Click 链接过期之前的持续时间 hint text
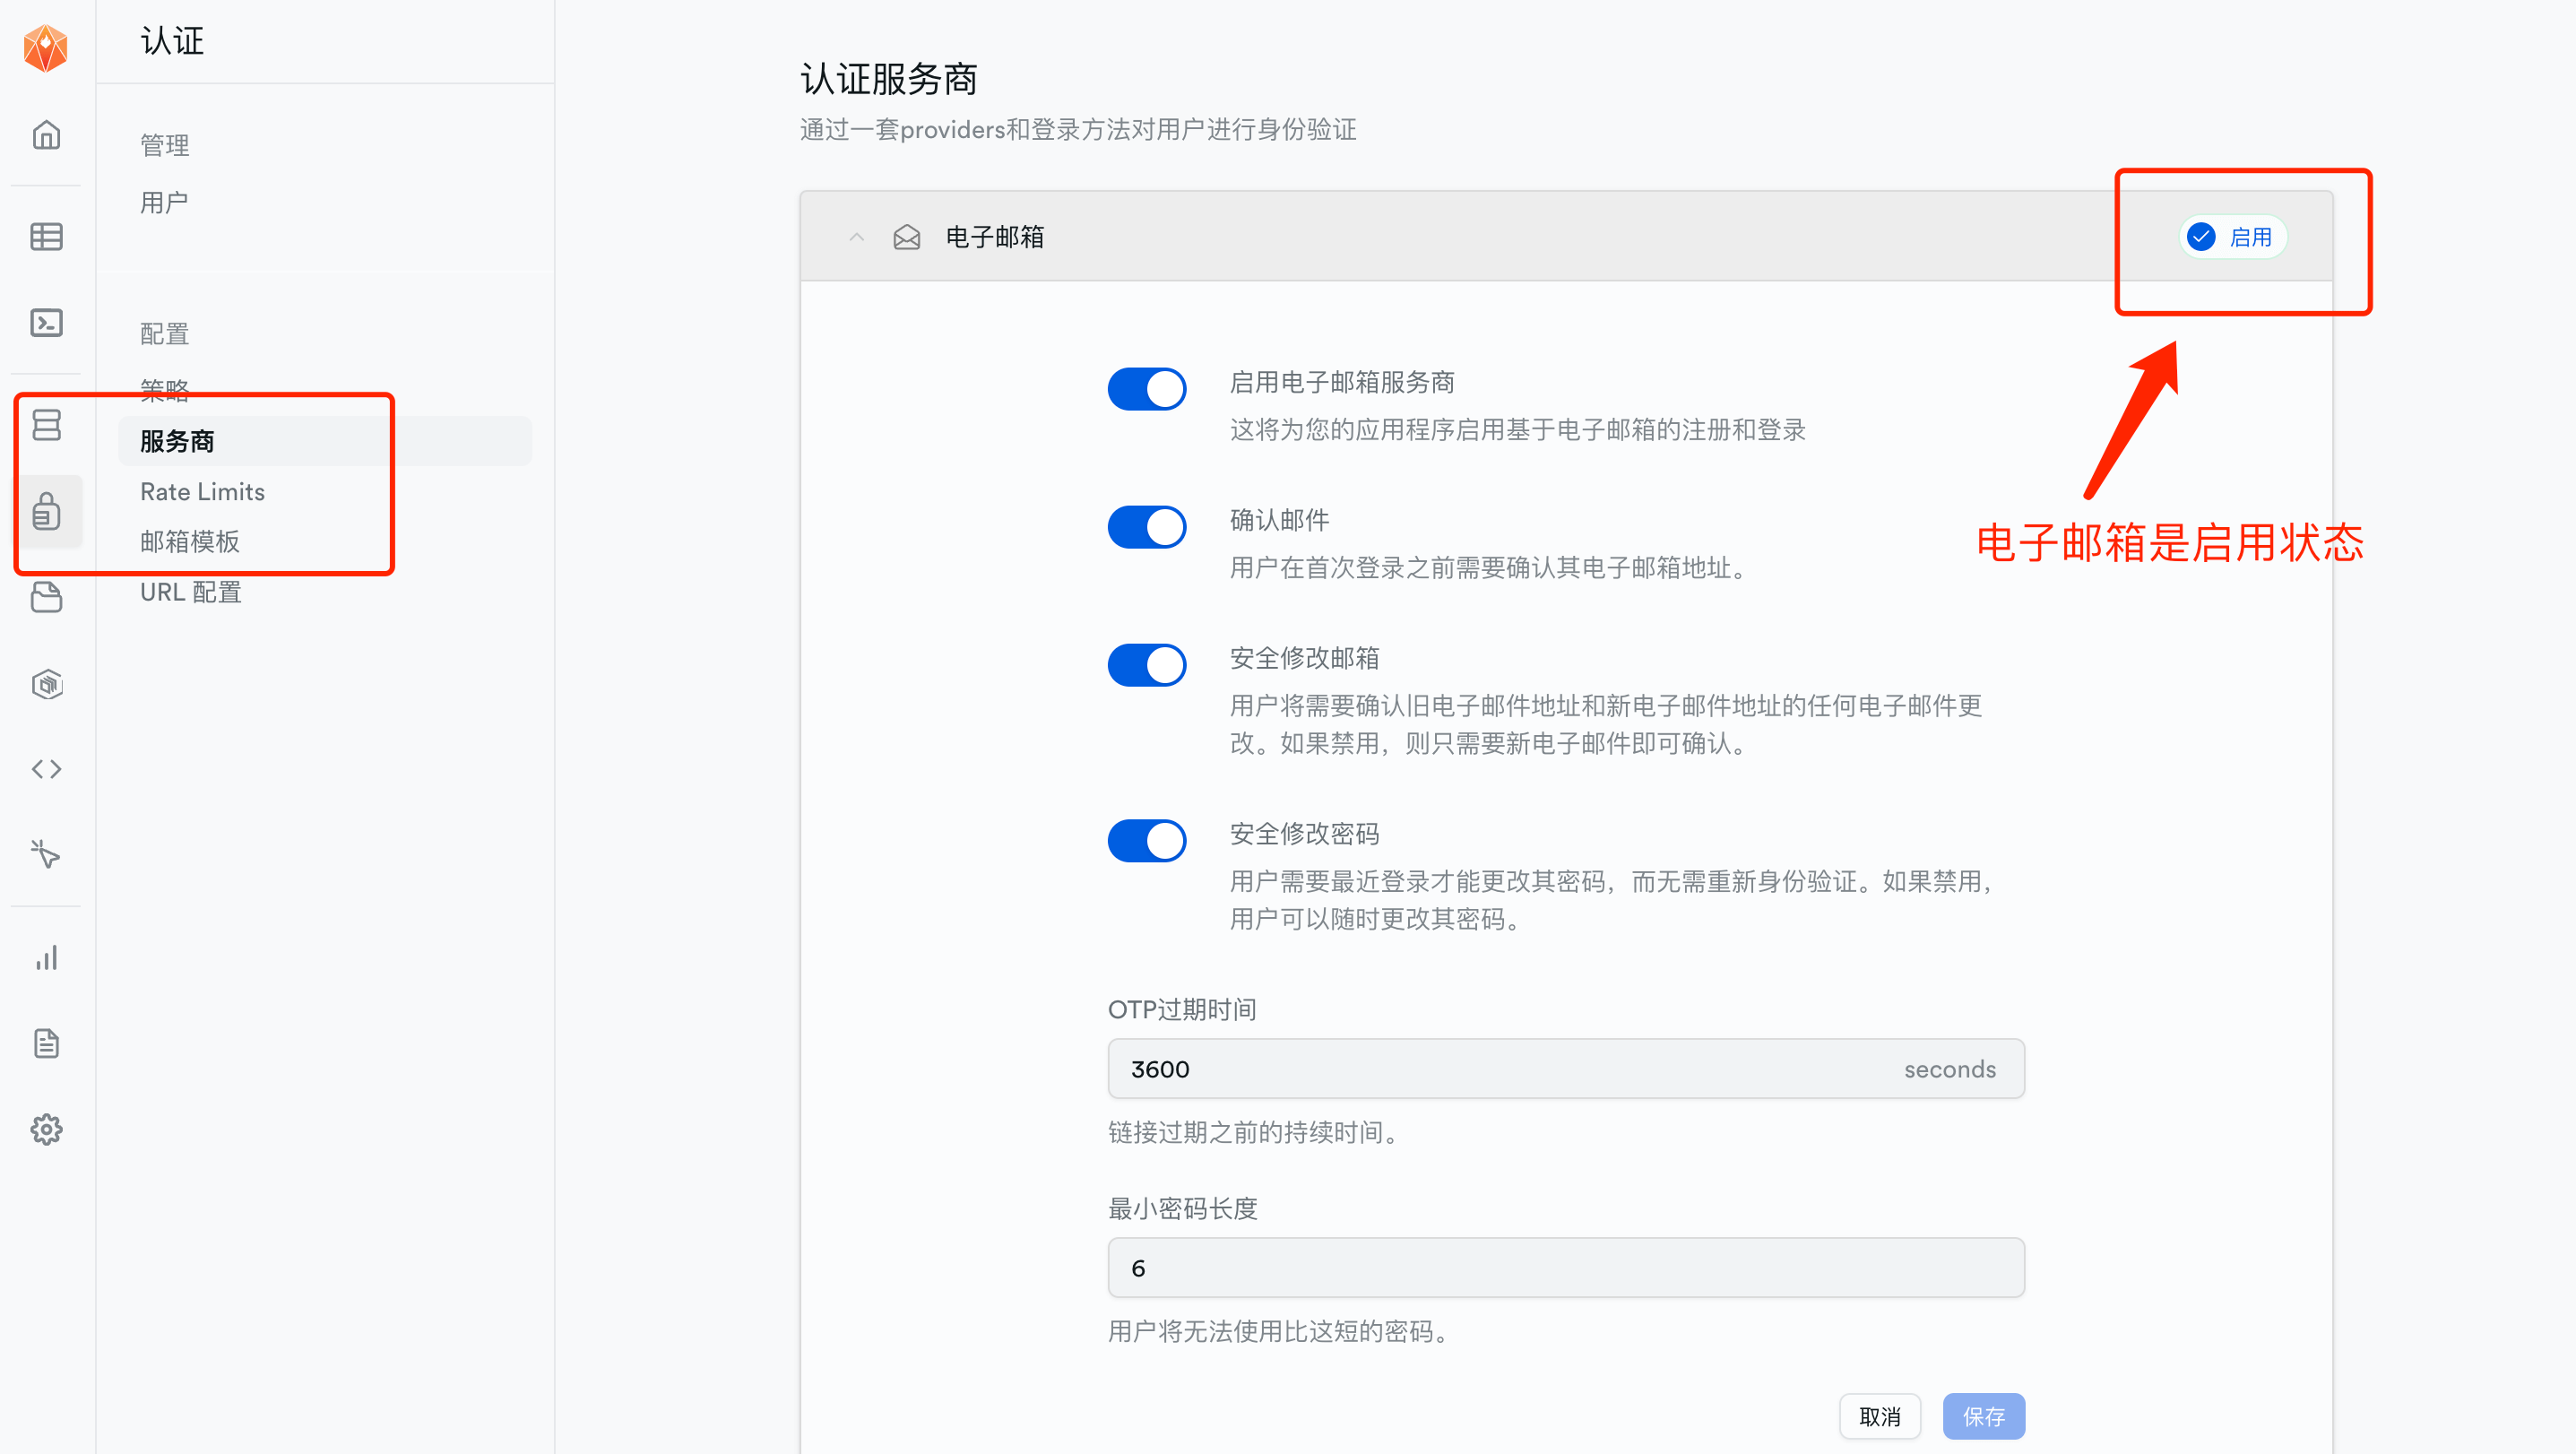This screenshot has width=2576, height=1454. (1256, 1132)
